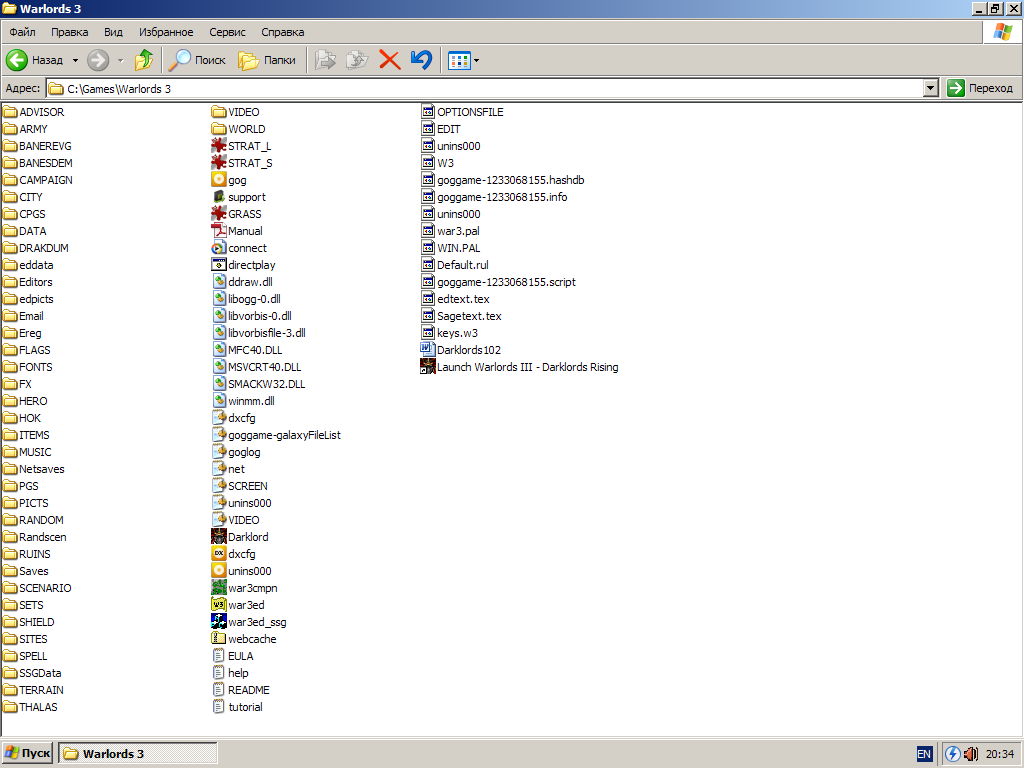The image size is (1024, 768).
Task: Select the WORLD folder
Action: pos(238,129)
